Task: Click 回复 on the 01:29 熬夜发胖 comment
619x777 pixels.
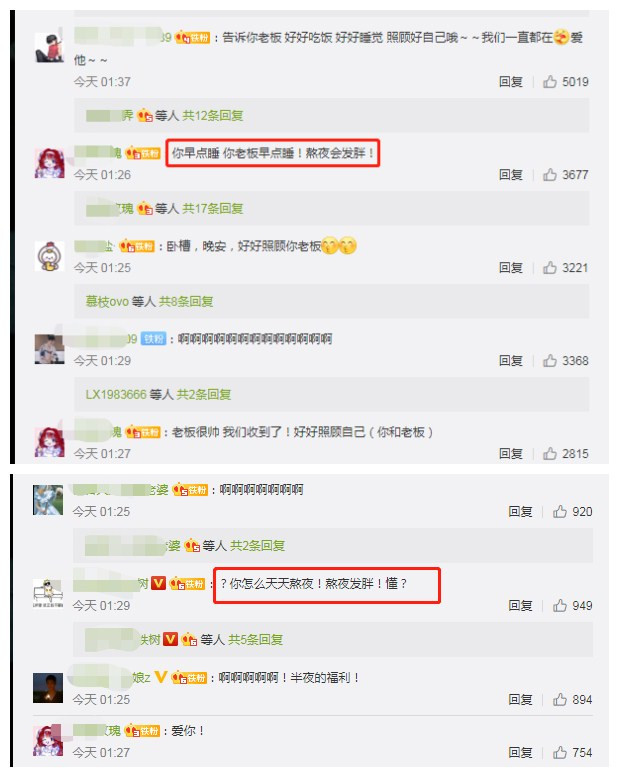Action: [520, 605]
